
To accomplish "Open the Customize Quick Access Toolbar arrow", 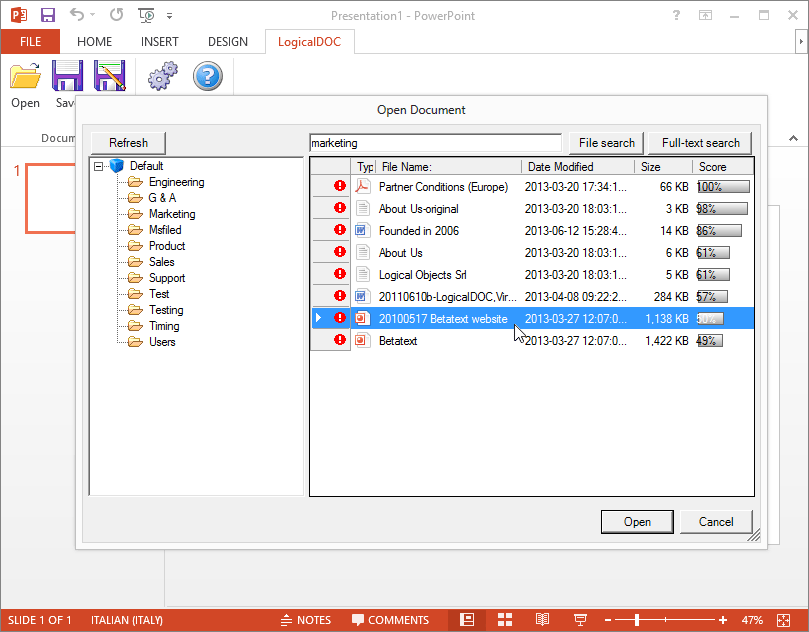I will tap(169, 16).
